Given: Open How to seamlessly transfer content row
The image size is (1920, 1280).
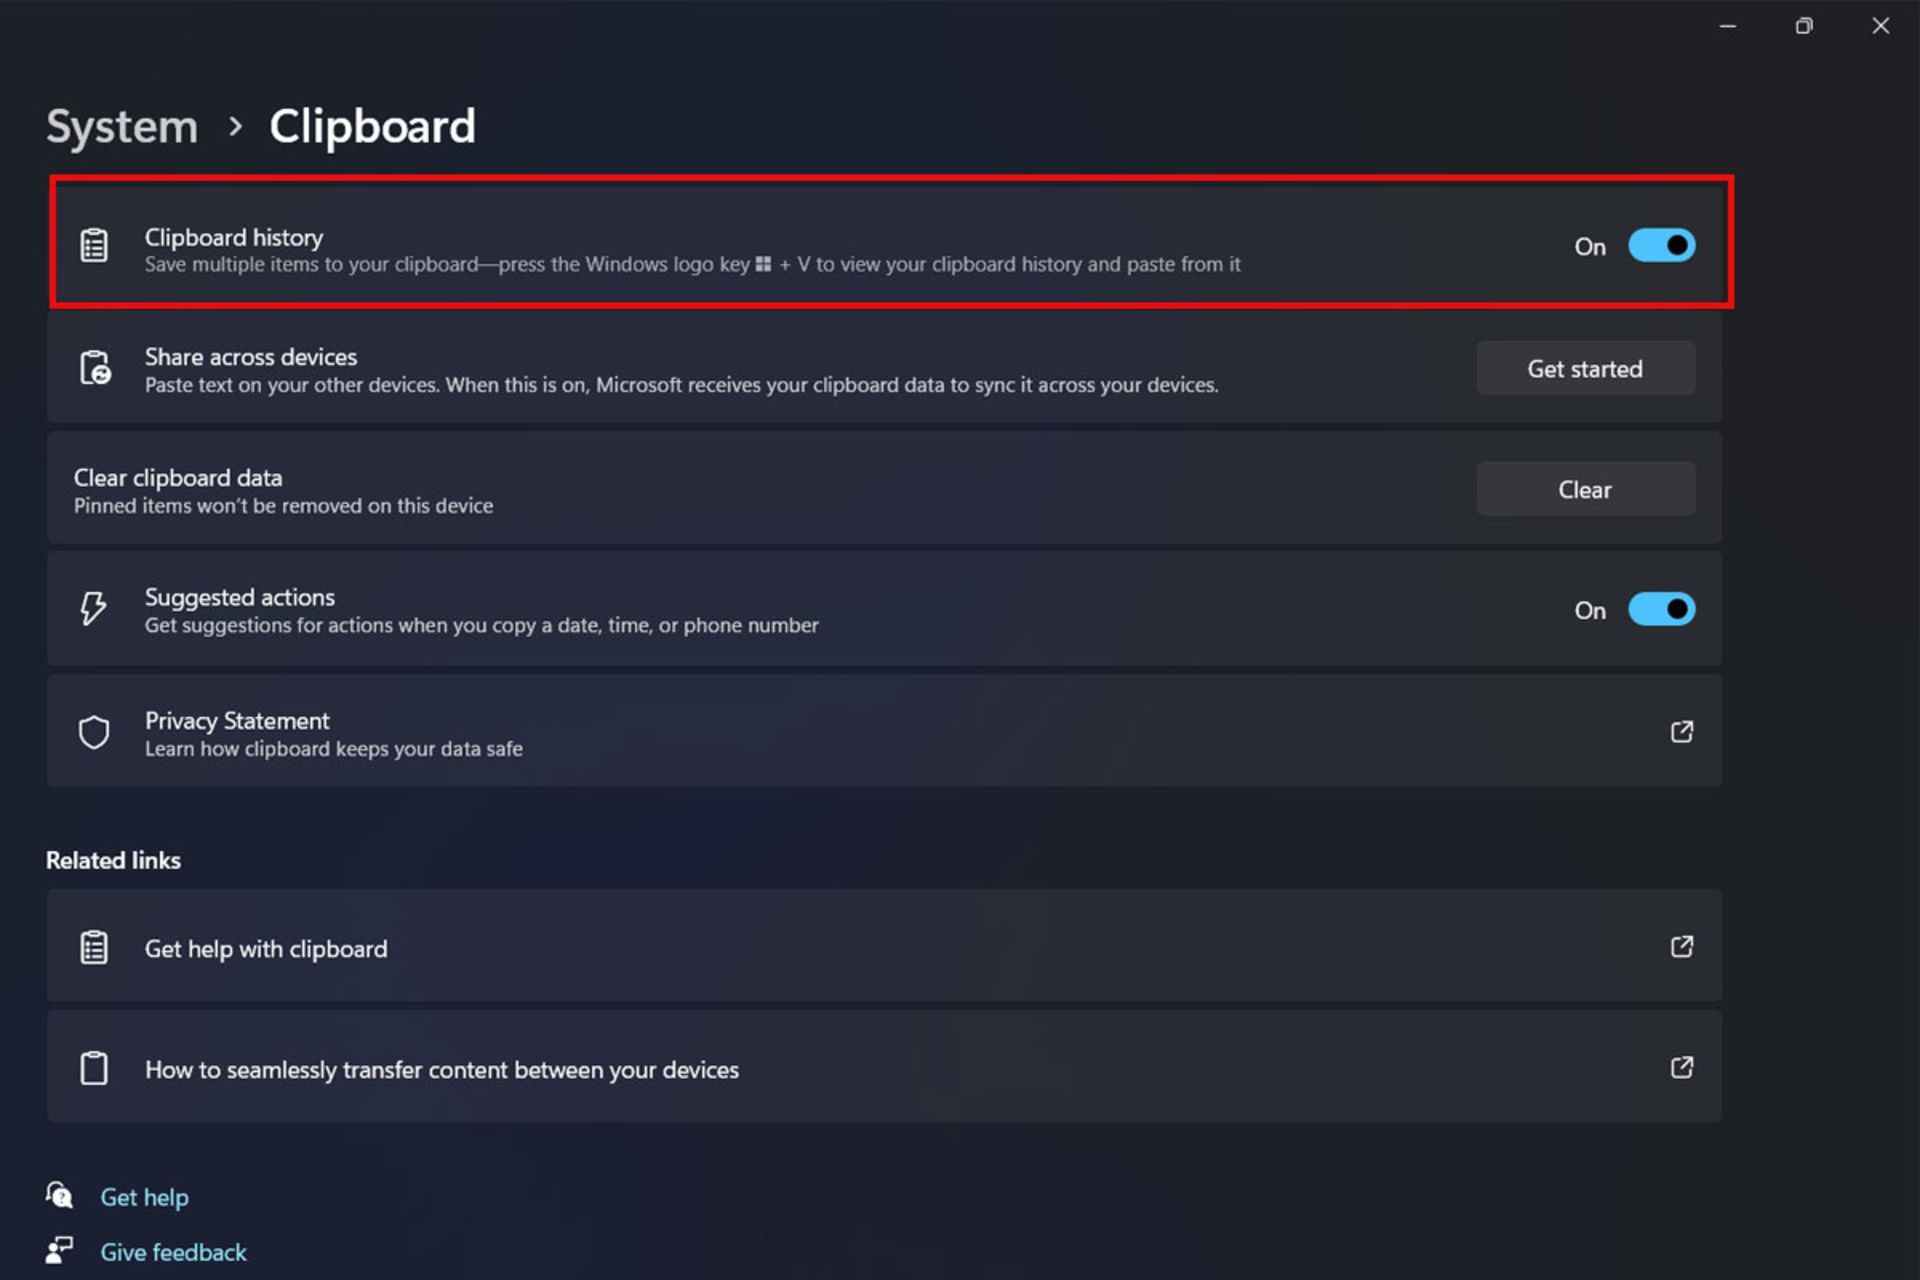Looking at the screenshot, I should pos(442,1070).
